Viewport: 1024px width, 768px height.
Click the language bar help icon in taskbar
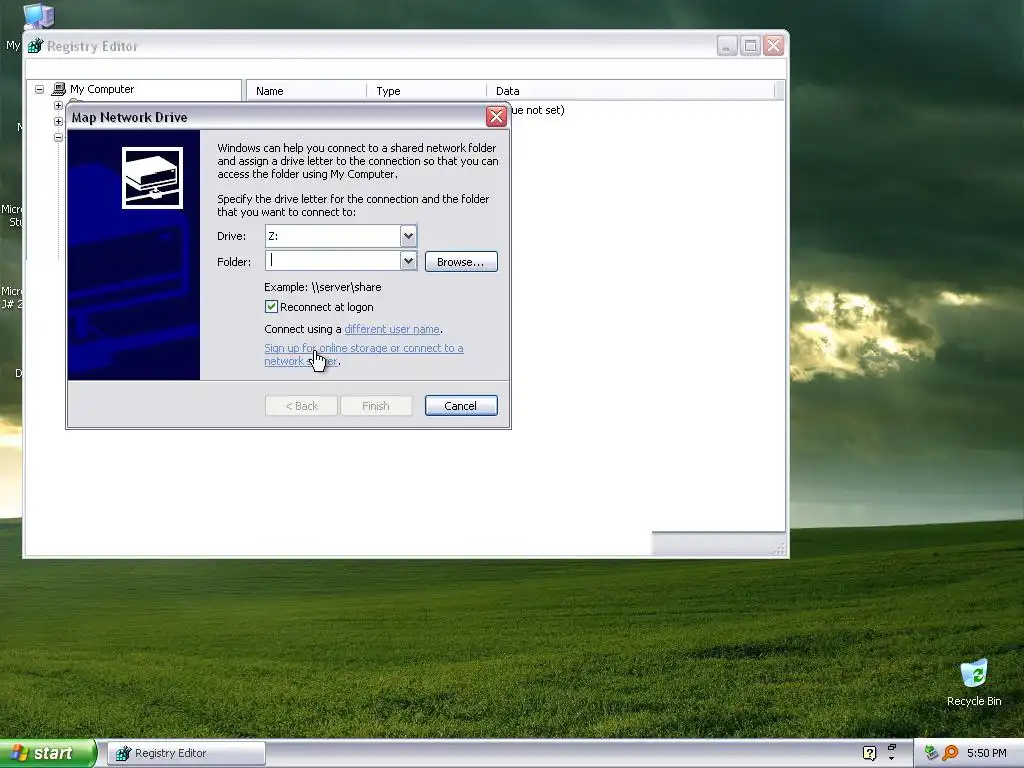point(869,753)
